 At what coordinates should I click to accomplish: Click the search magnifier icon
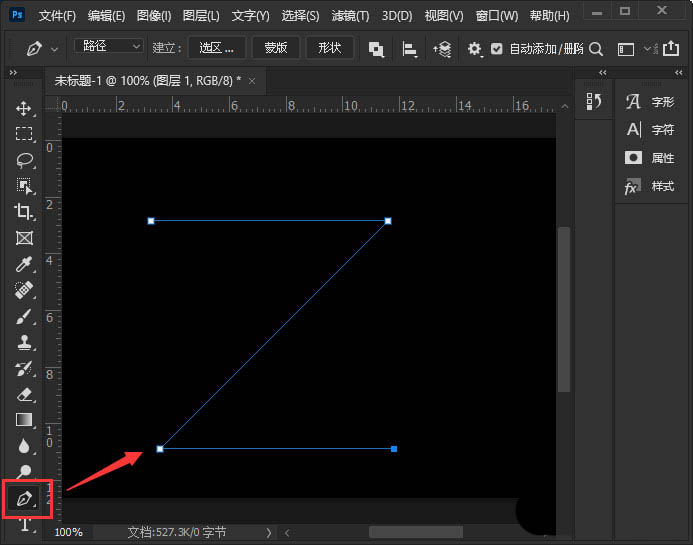(596, 49)
